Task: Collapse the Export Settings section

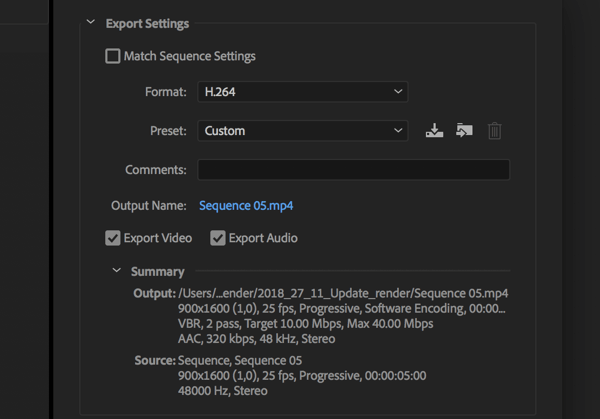Action: (91, 22)
